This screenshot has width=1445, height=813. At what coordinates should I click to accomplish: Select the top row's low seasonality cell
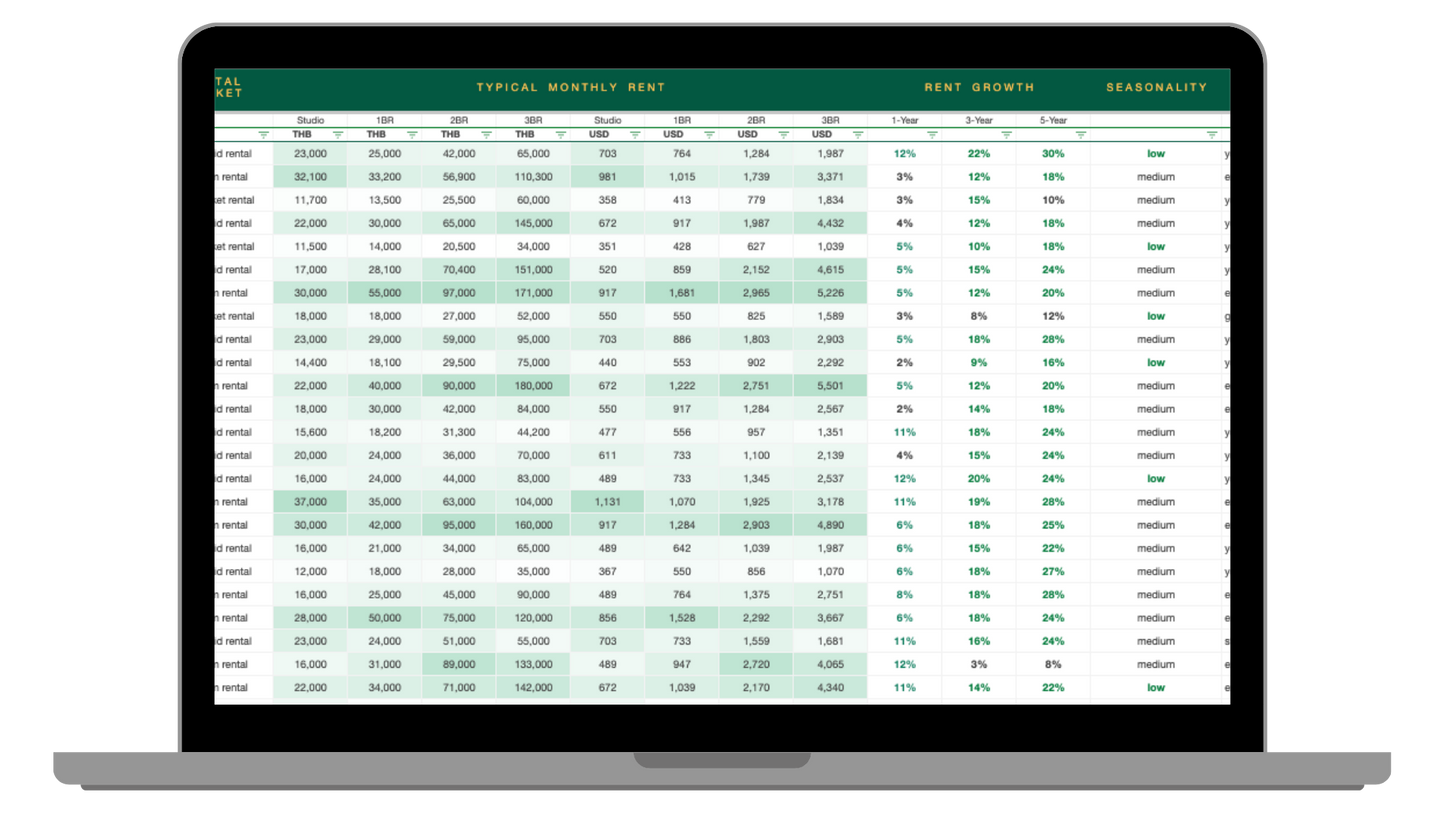[1156, 153]
